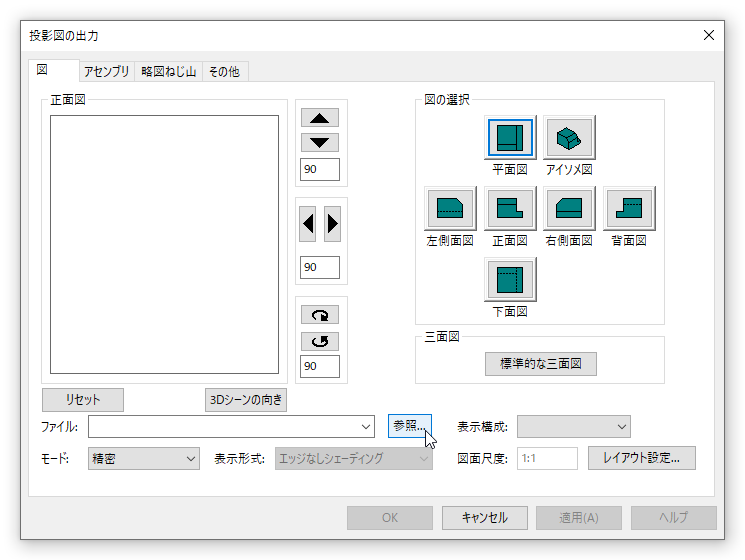
Task: Switch to the 略図ねじ山 tab
Action: (x=169, y=72)
